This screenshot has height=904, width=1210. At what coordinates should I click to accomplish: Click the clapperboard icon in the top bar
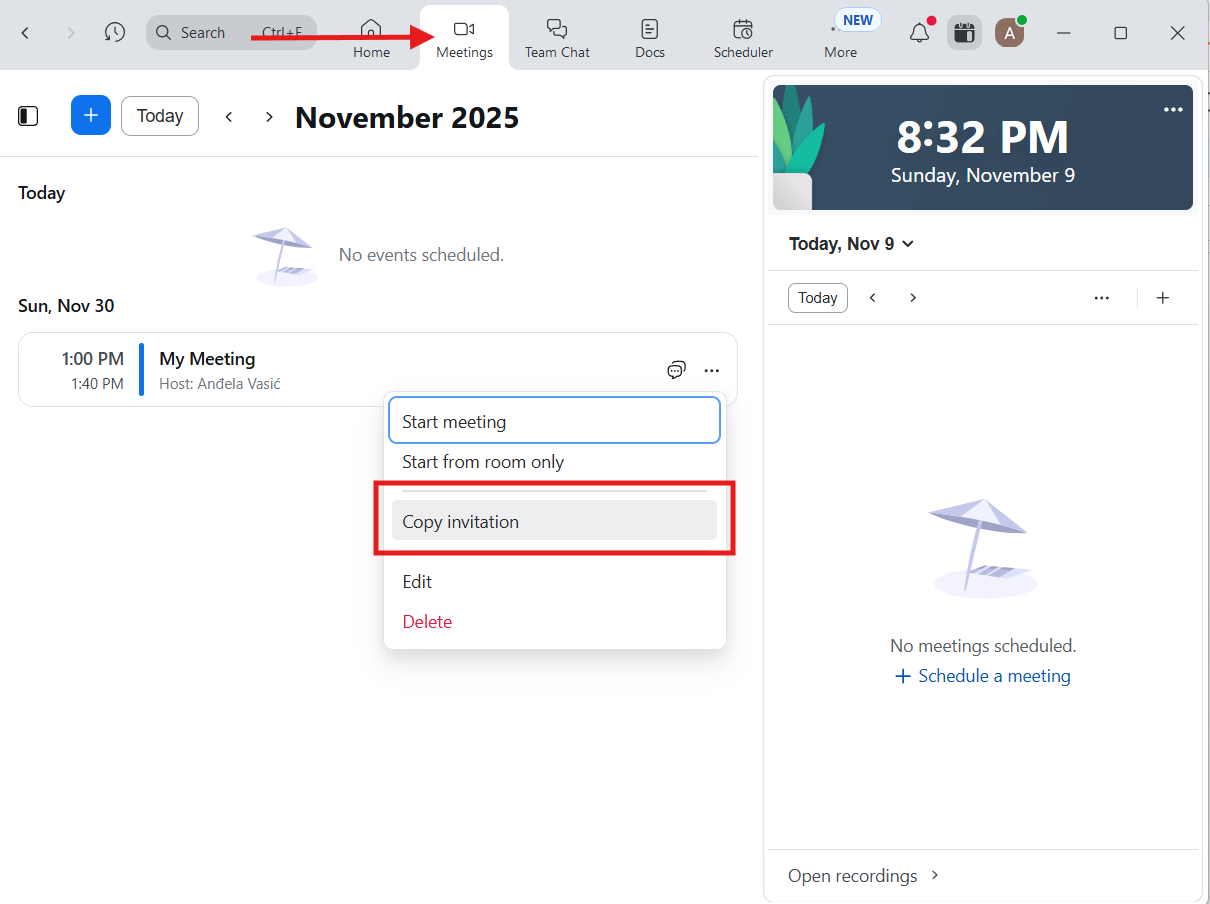coord(964,33)
